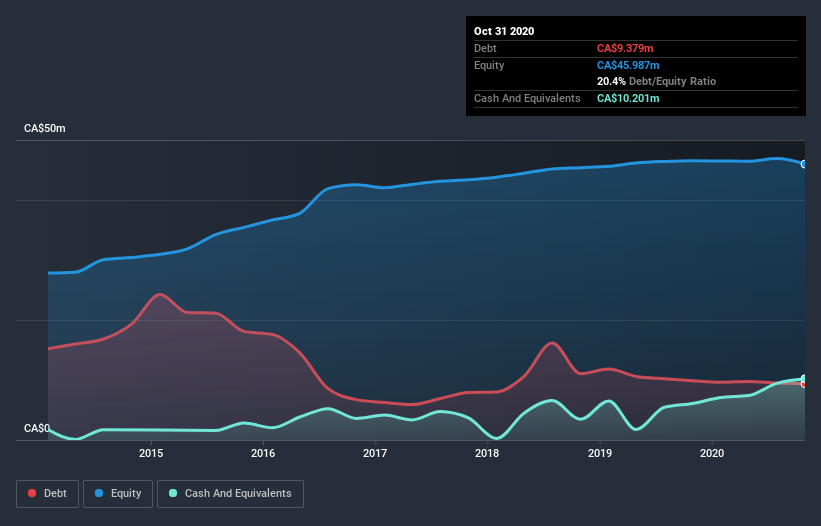Click the Oct 31 2020 tooltip date
The width and height of the screenshot is (821, 526).
[x=504, y=31]
